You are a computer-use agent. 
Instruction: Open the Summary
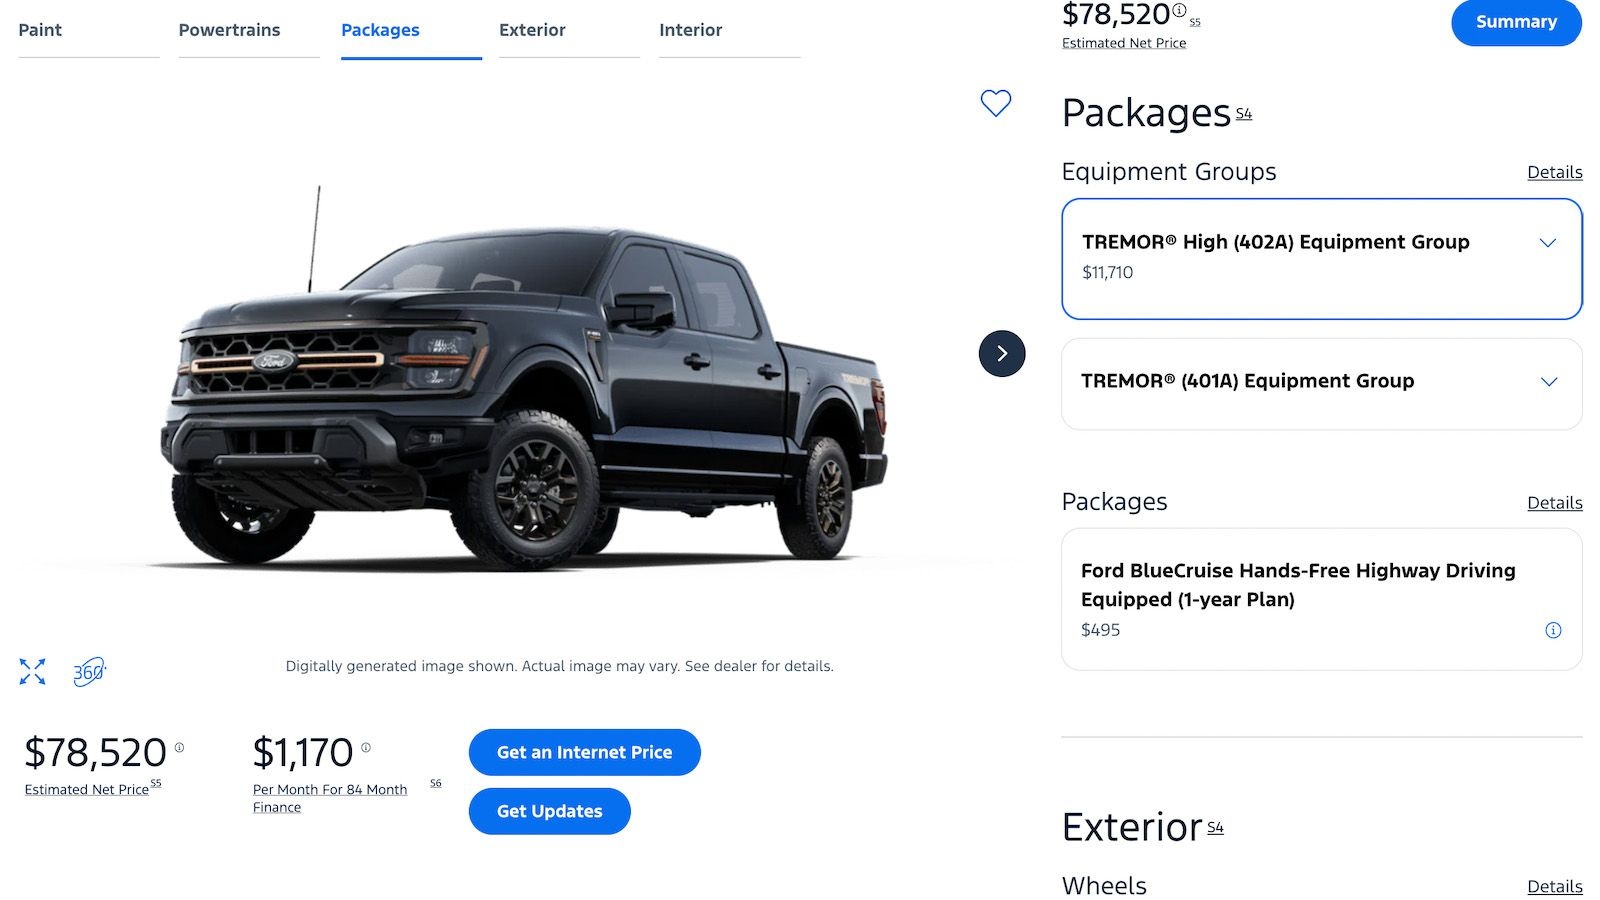[x=1516, y=22]
